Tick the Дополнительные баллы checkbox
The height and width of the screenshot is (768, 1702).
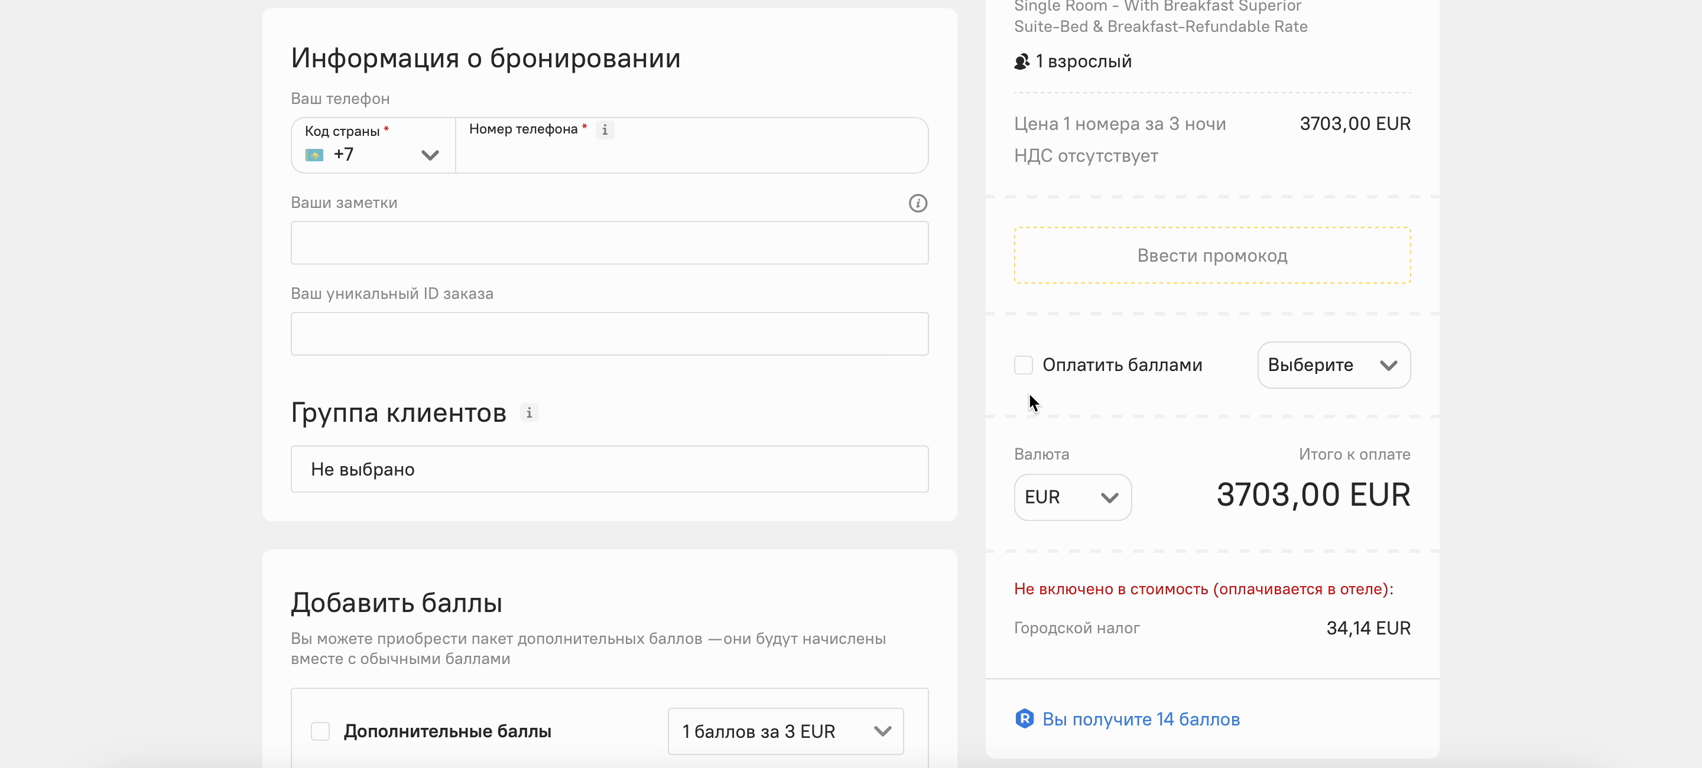tap(320, 731)
